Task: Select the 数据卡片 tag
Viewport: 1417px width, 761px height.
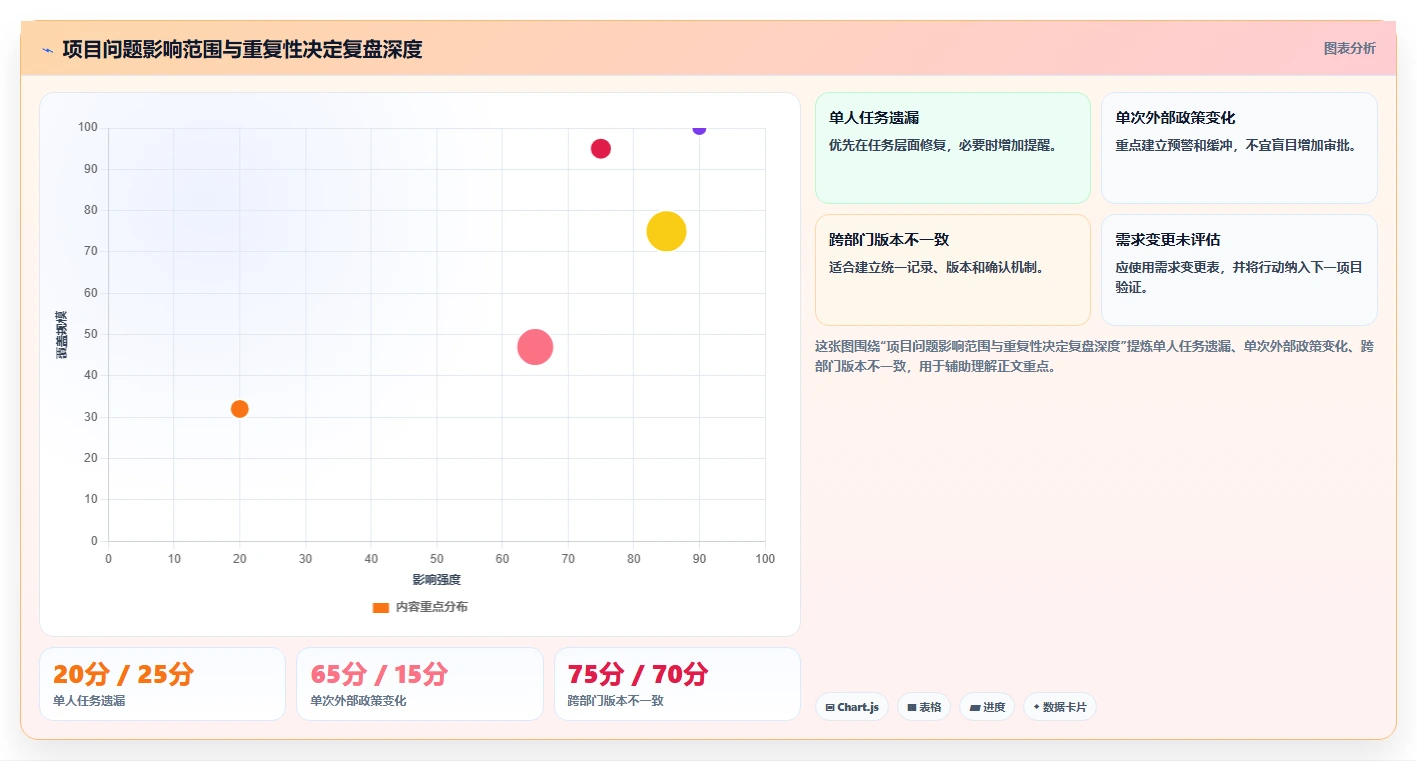Action: point(1060,707)
